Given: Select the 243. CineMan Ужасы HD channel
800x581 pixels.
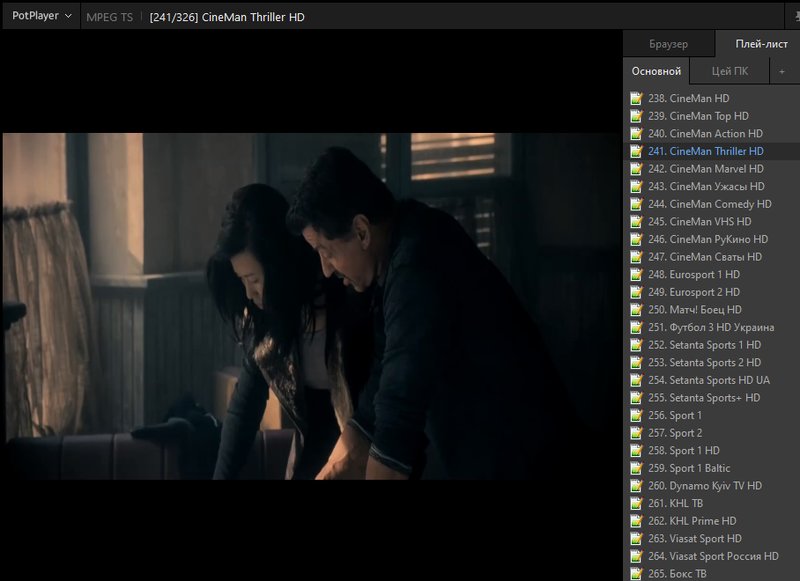Looking at the screenshot, I should point(716,187).
